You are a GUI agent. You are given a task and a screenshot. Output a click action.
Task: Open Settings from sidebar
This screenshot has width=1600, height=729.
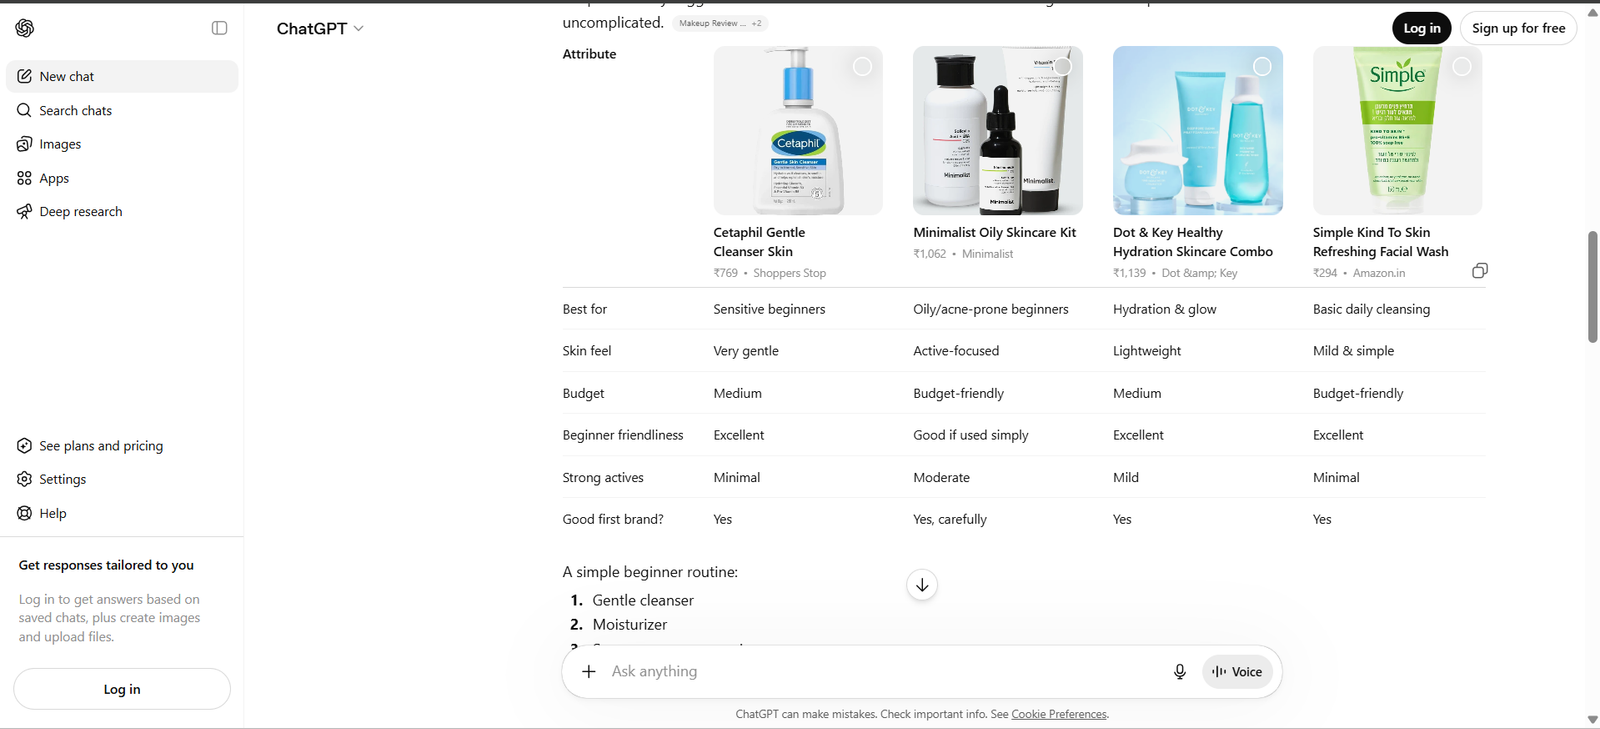point(122,479)
